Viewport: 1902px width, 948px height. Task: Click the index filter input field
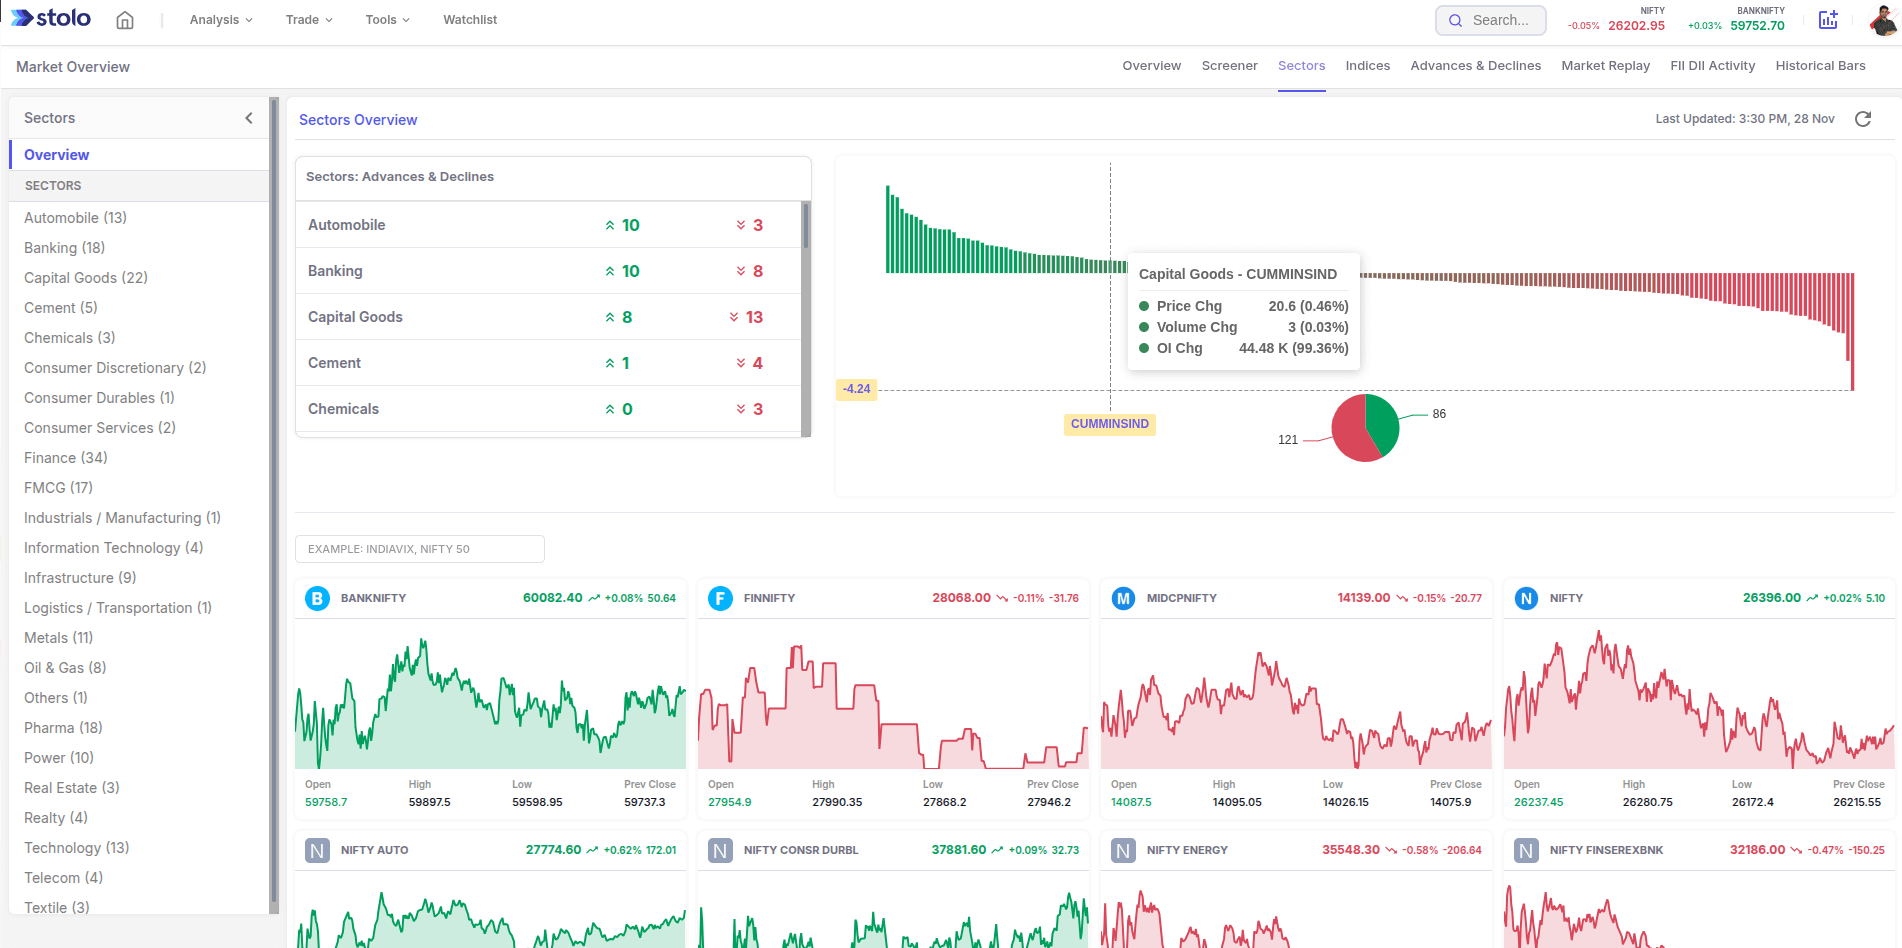coord(420,549)
